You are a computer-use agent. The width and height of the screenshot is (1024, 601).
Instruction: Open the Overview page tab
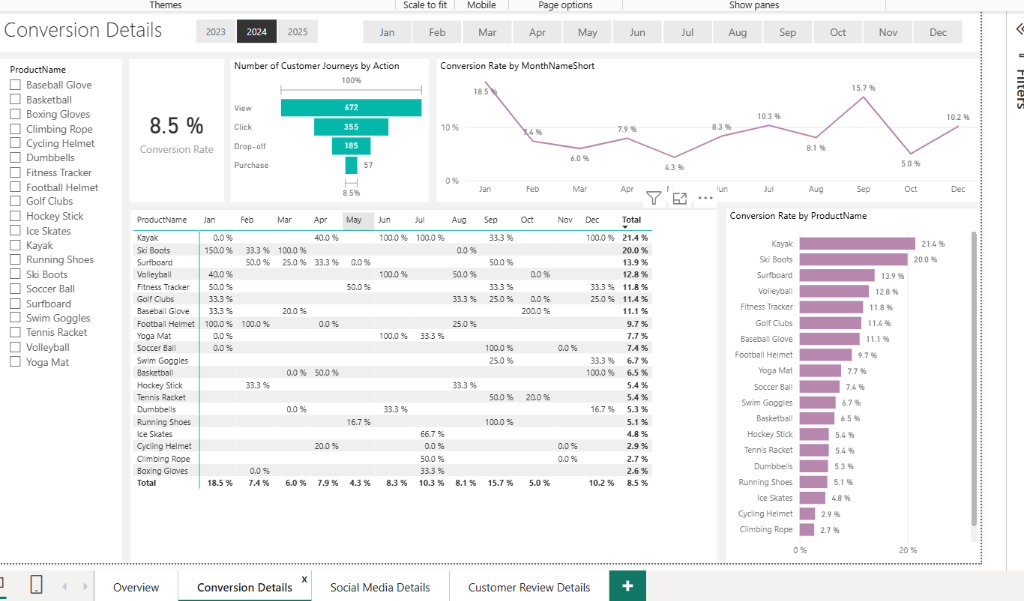[136, 587]
